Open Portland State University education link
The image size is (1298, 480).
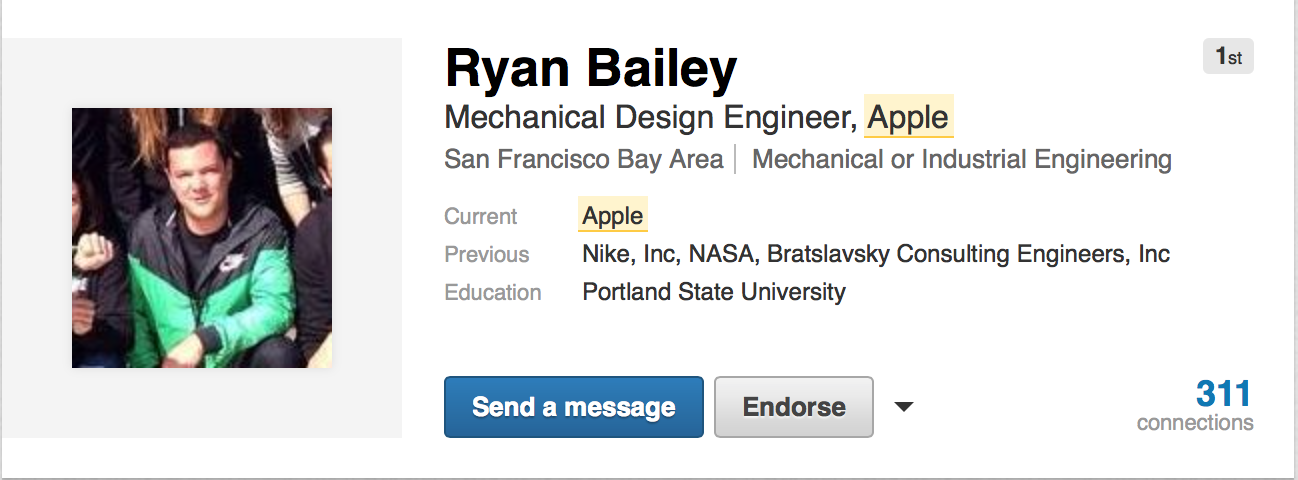click(714, 292)
